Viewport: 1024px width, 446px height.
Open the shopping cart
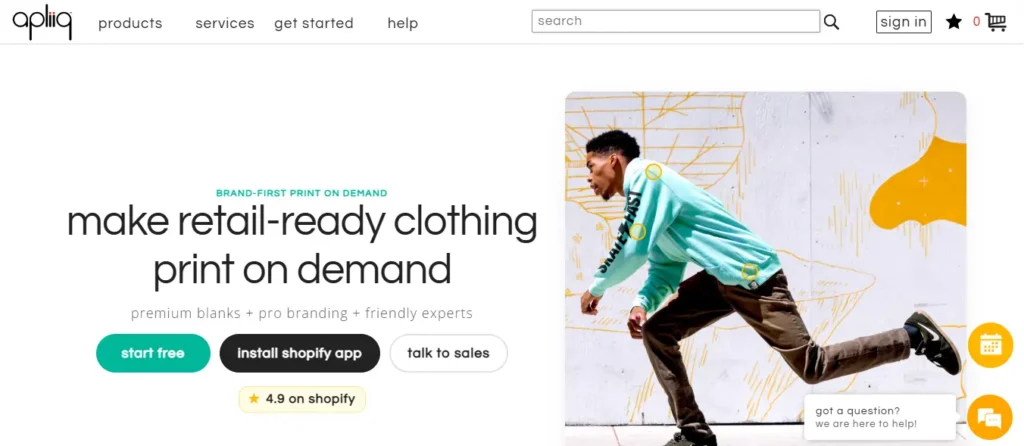coord(995,22)
